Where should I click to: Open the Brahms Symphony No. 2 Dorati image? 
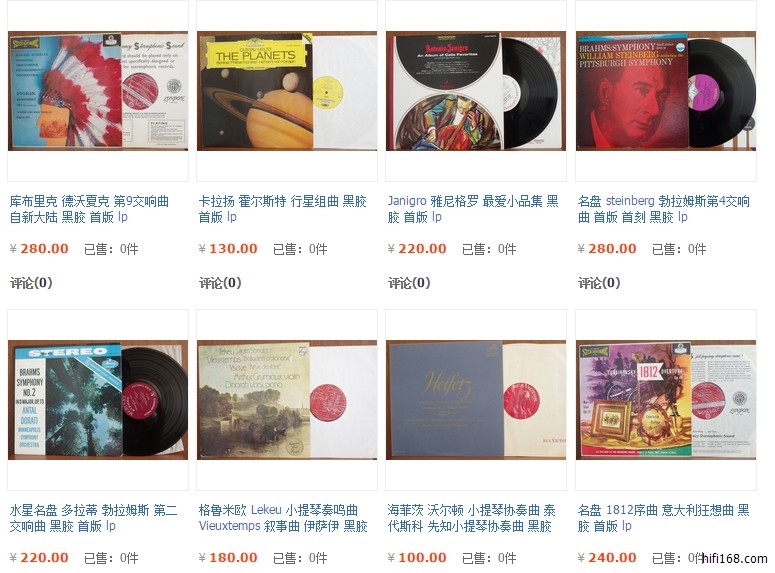coord(98,400)
